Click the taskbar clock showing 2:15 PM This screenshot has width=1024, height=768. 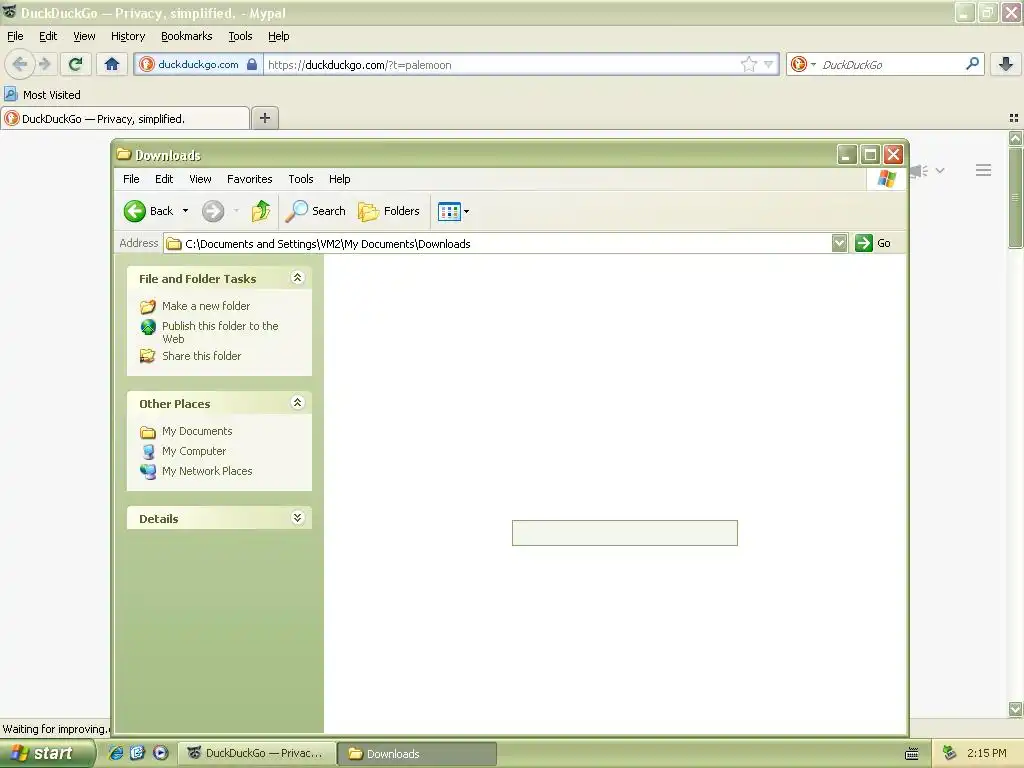986,753
